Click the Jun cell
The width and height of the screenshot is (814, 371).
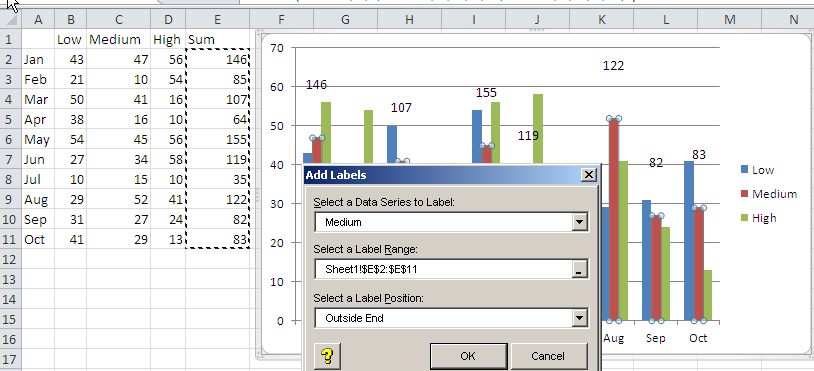pyautogui.click(x=38, y=159)
